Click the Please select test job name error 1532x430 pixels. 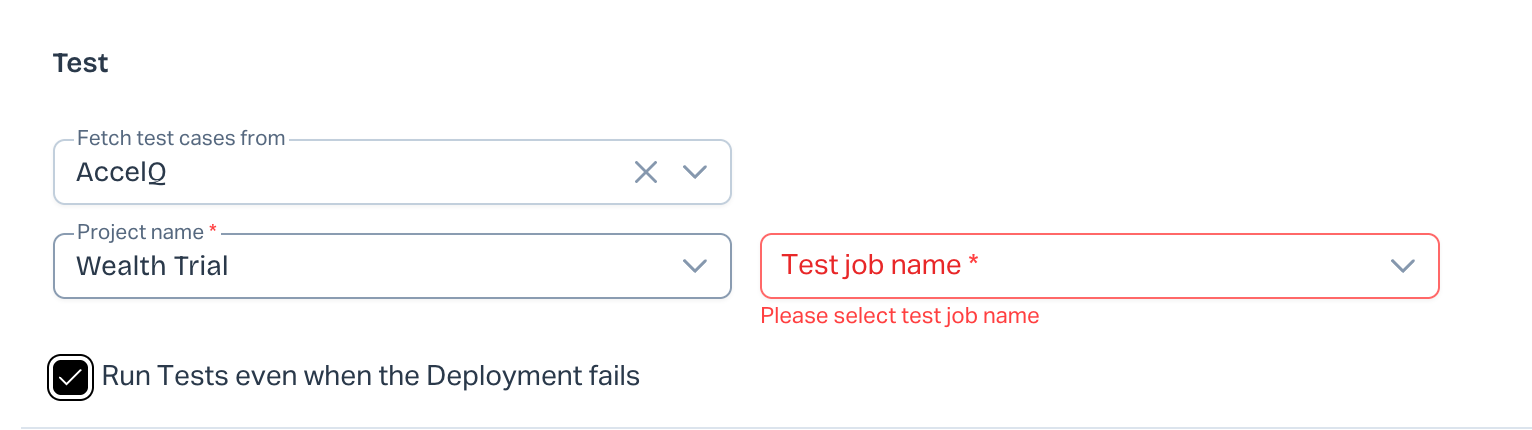click(x=900, y=316)
